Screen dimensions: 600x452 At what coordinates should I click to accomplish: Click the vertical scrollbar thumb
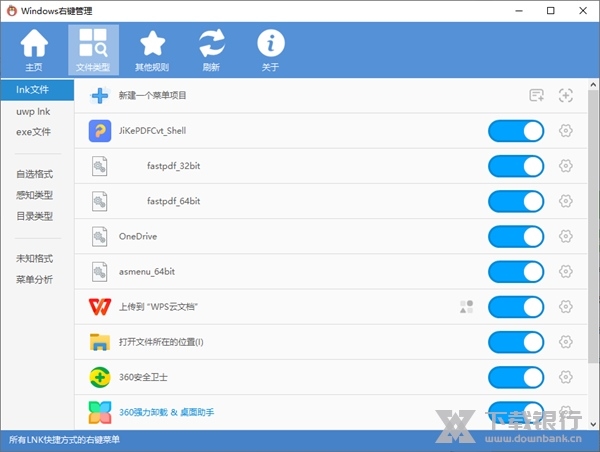593,227
